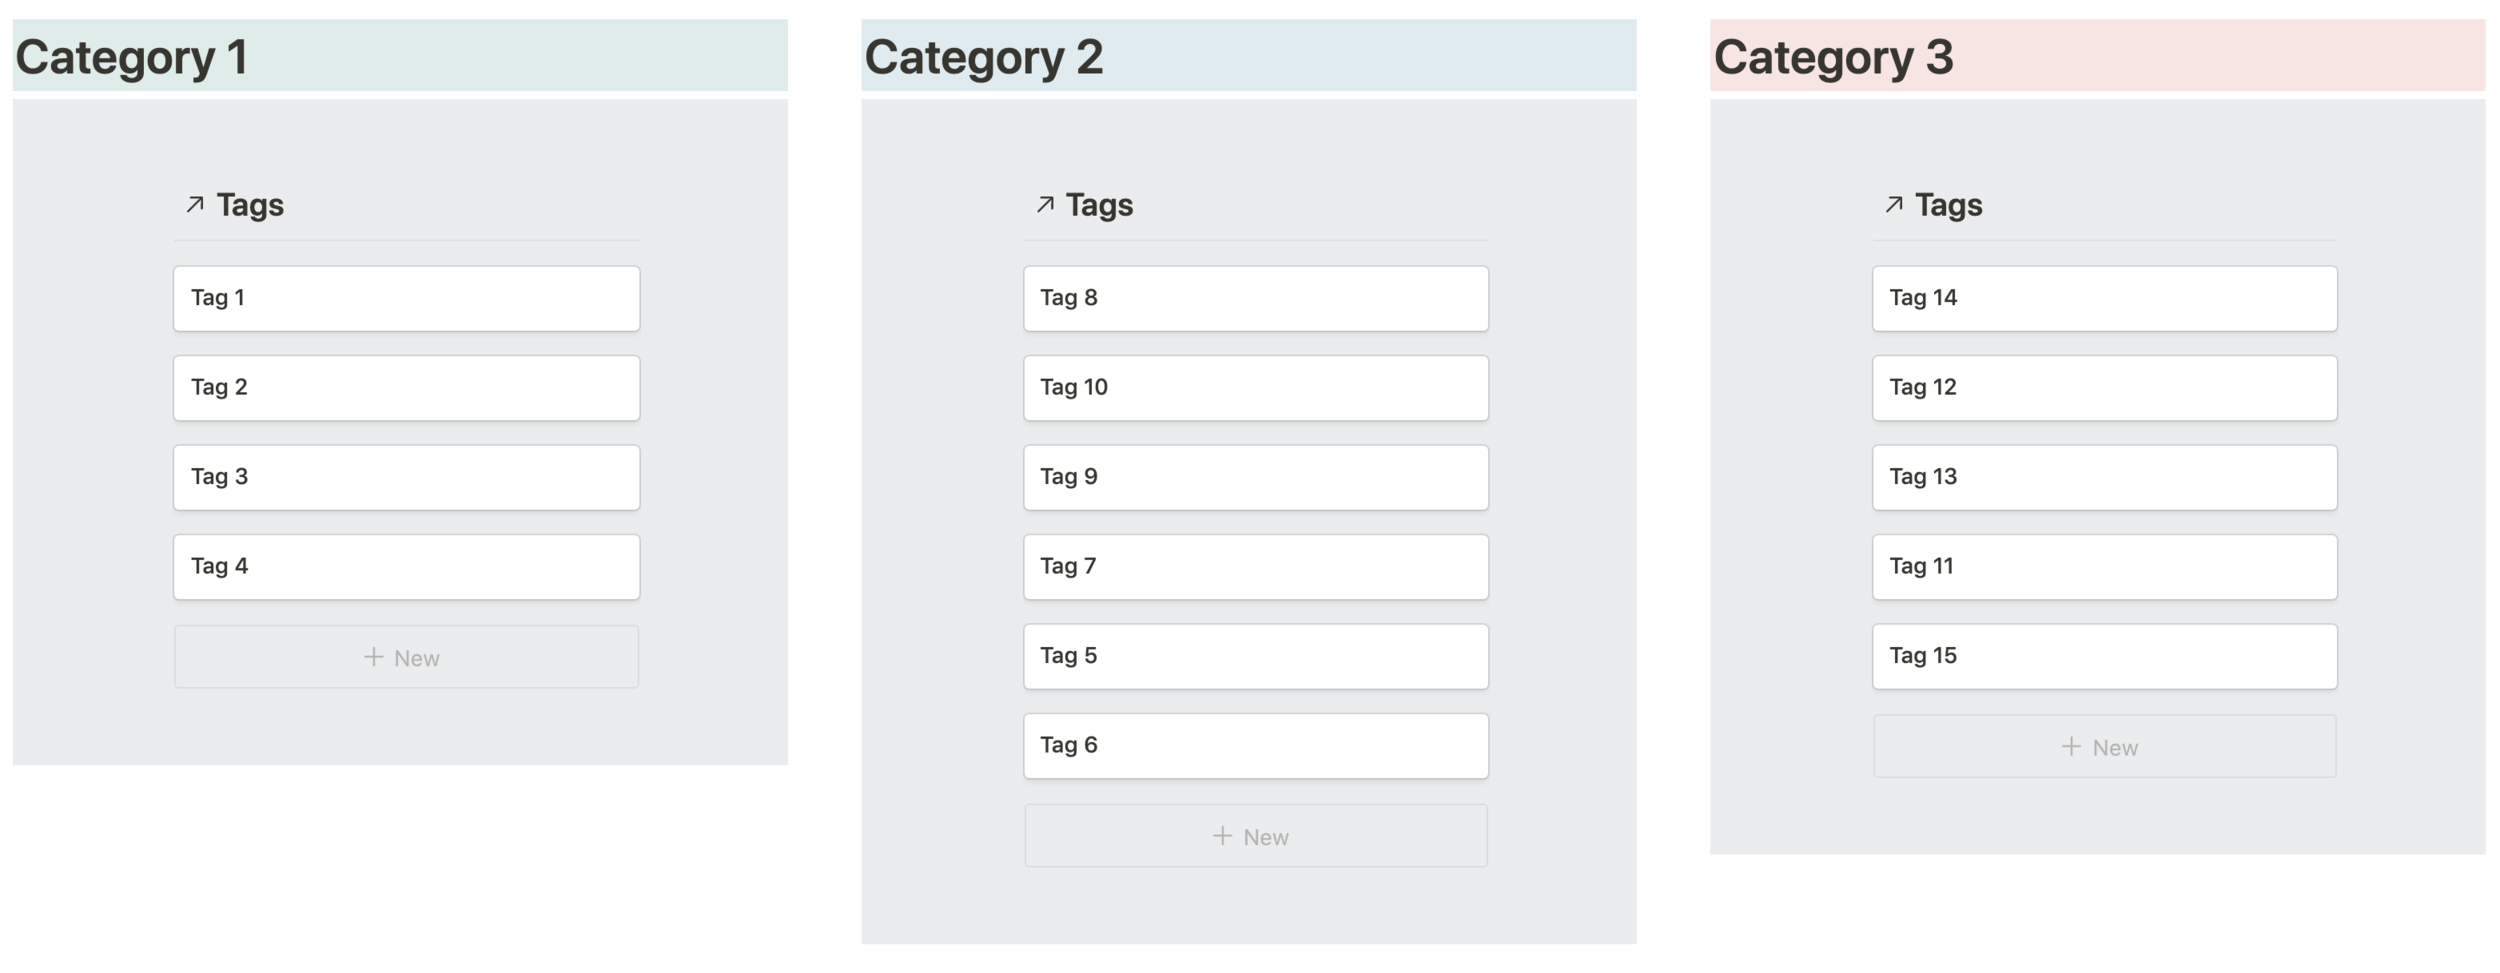Image resolution: width=2500 pixels, height=973 pixels.
Task: Select the Tag 6 card
Action: (x=1256, y=746)
